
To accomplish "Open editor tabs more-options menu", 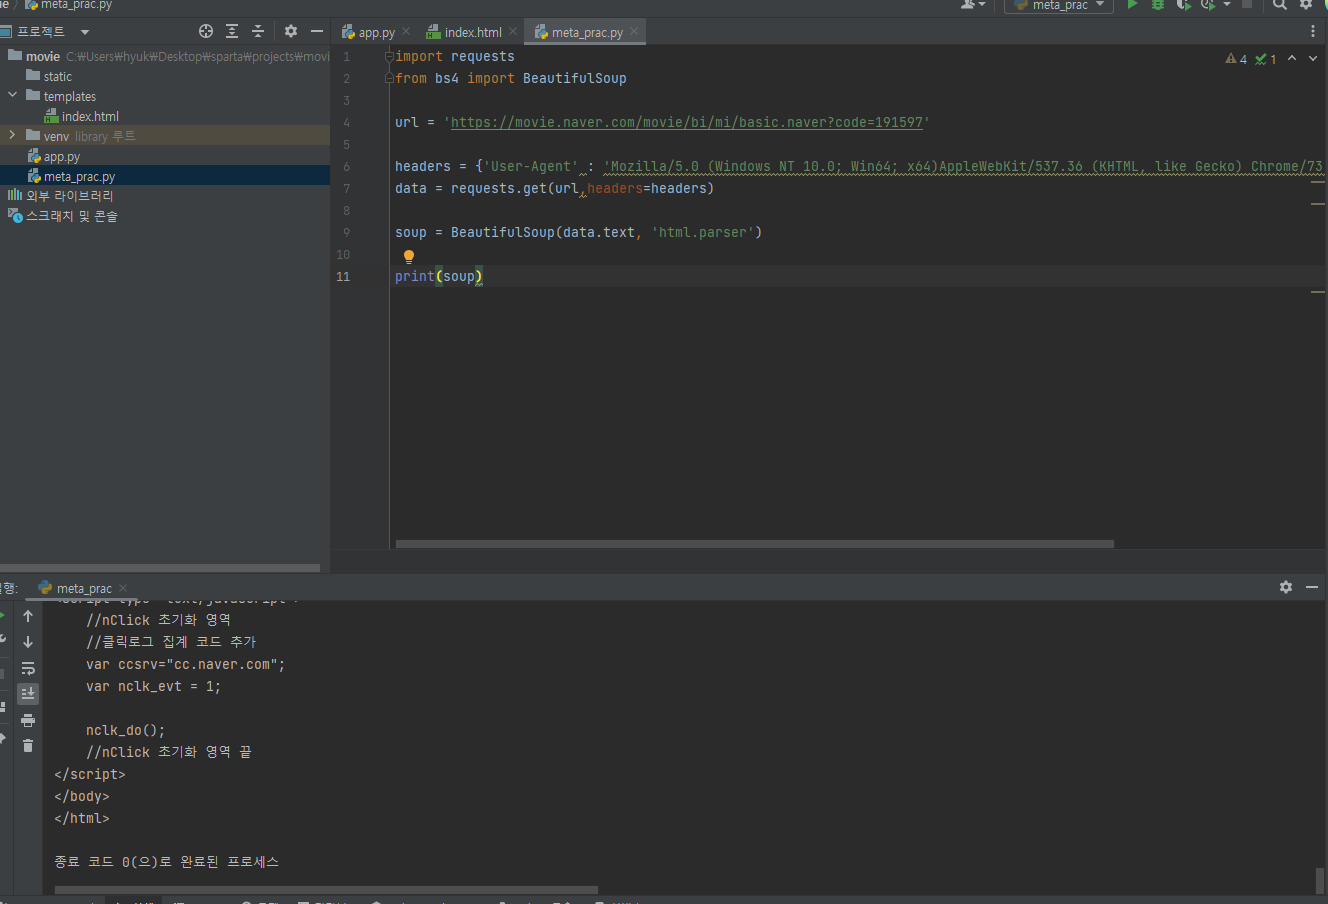I will (x=1313, y=32).
